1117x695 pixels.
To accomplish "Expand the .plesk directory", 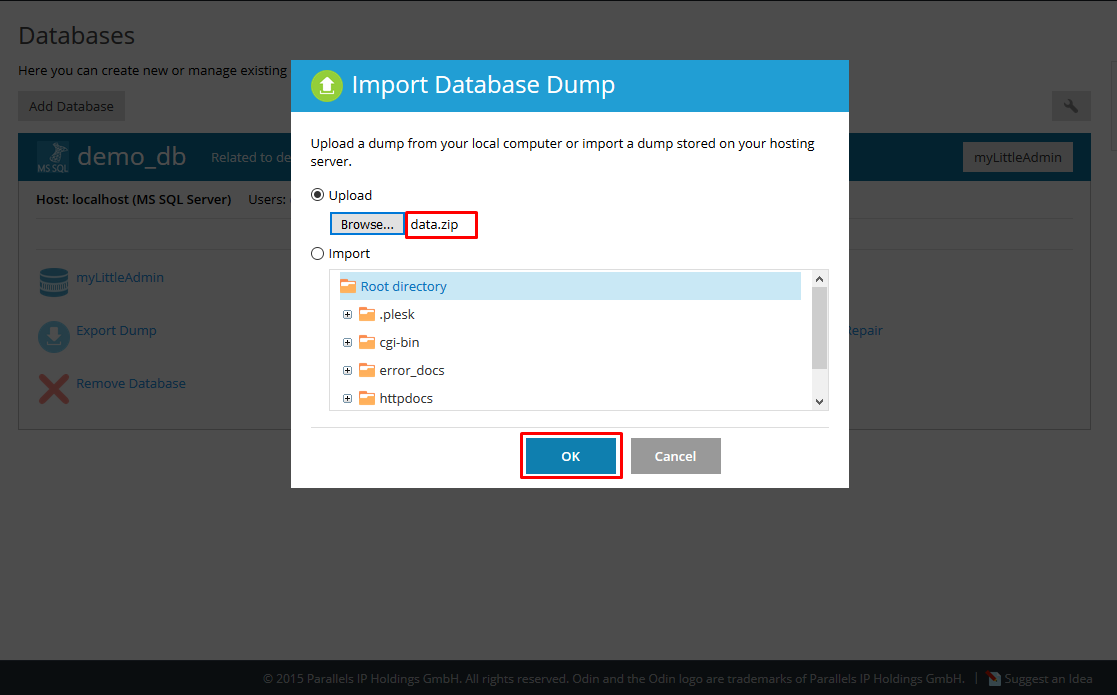I will [x=347, y=314].
